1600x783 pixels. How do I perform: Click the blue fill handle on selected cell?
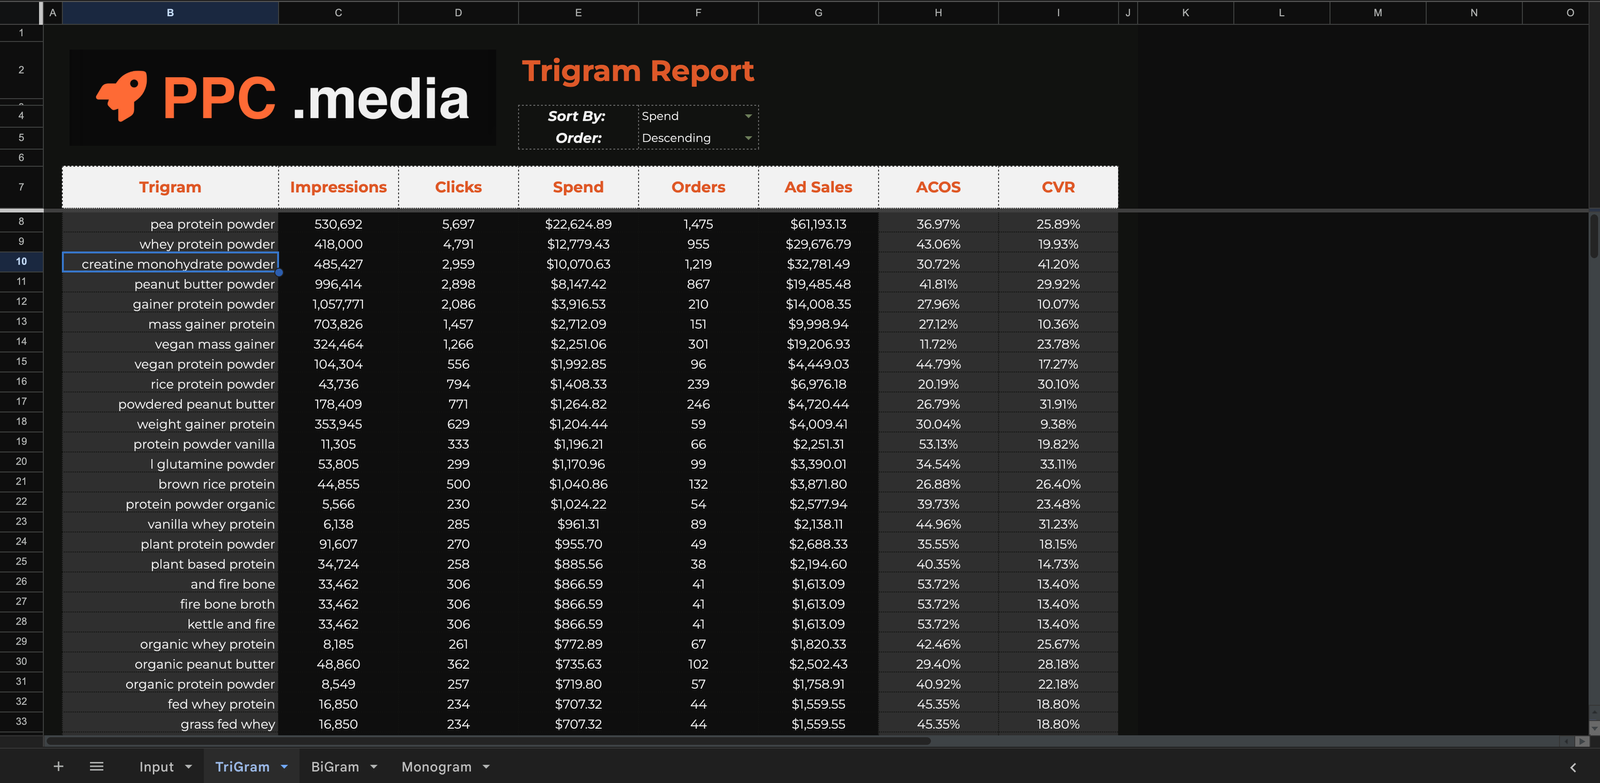[x=279, y=272]
